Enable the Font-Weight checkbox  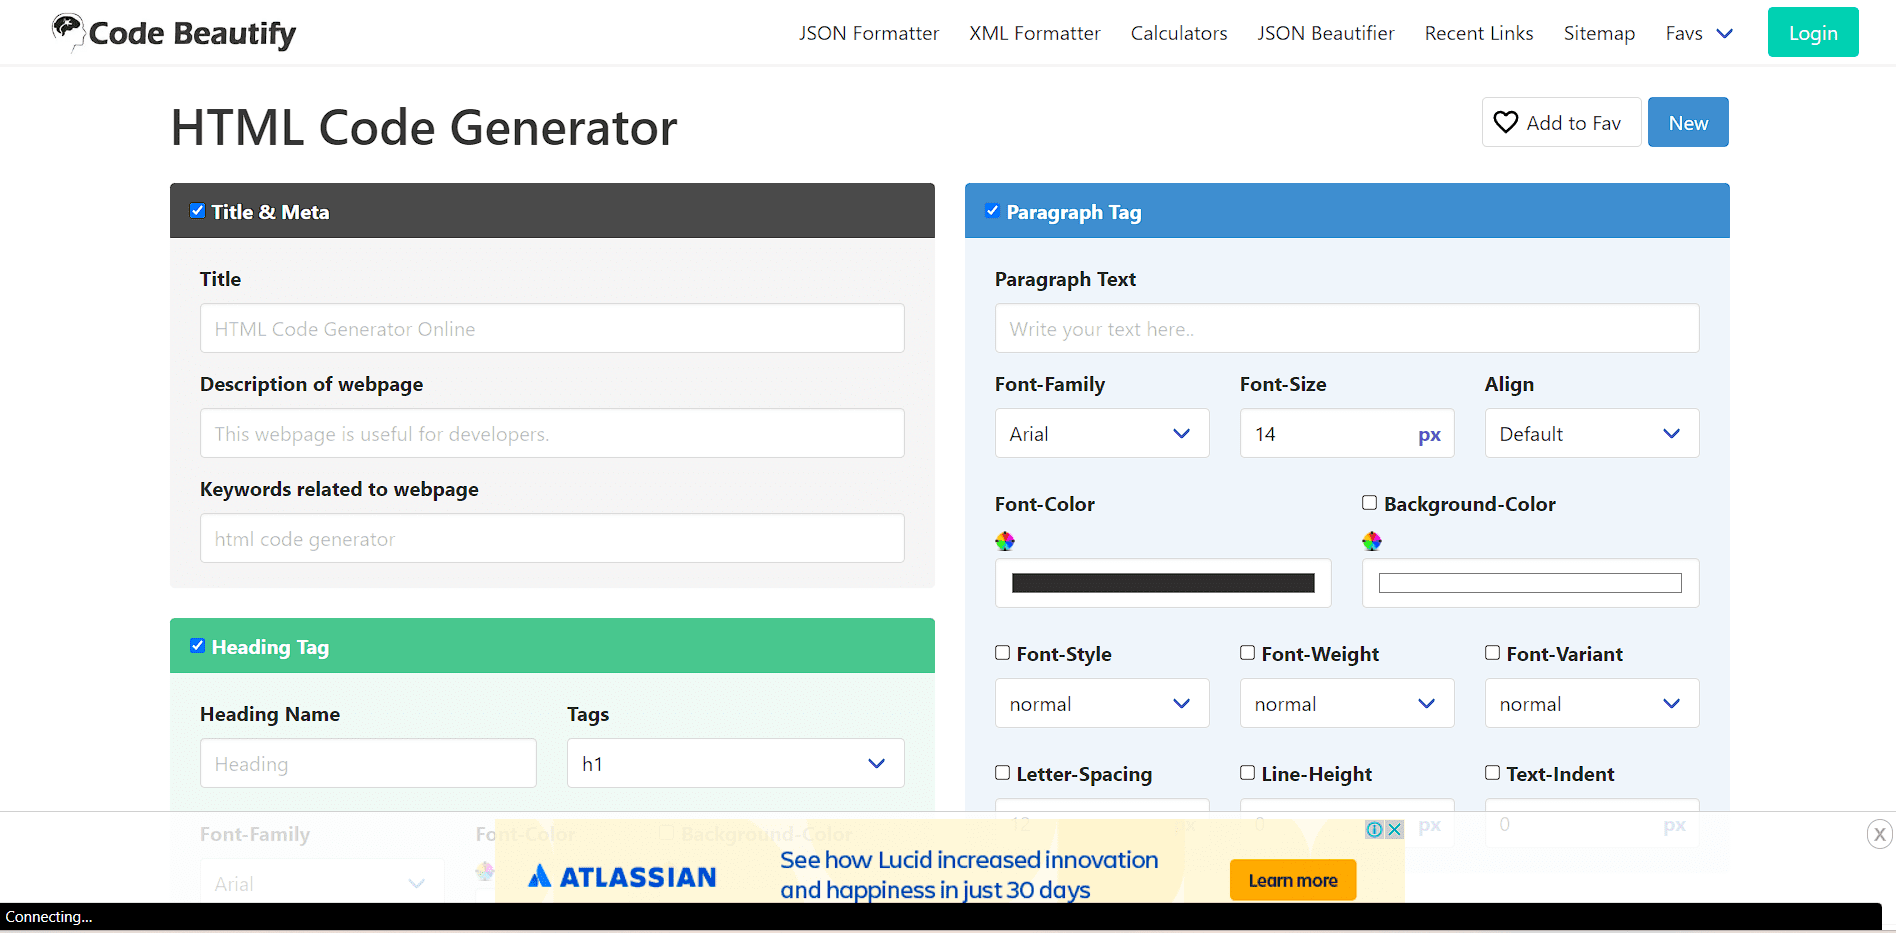tap(1247, 652)
